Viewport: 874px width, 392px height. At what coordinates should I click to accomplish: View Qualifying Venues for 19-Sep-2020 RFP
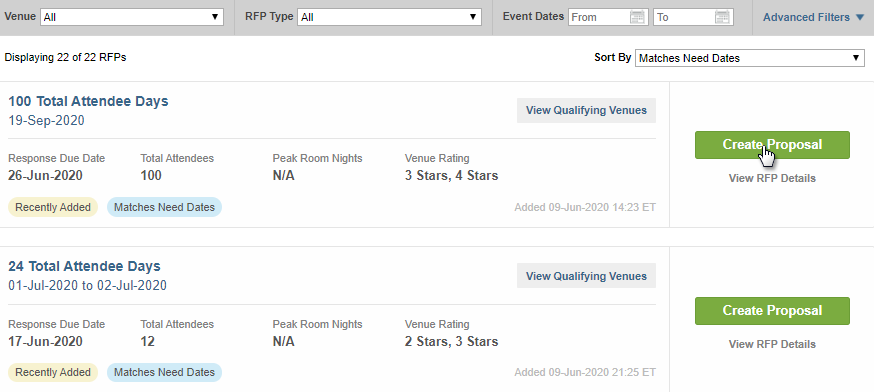pos(586,110)
